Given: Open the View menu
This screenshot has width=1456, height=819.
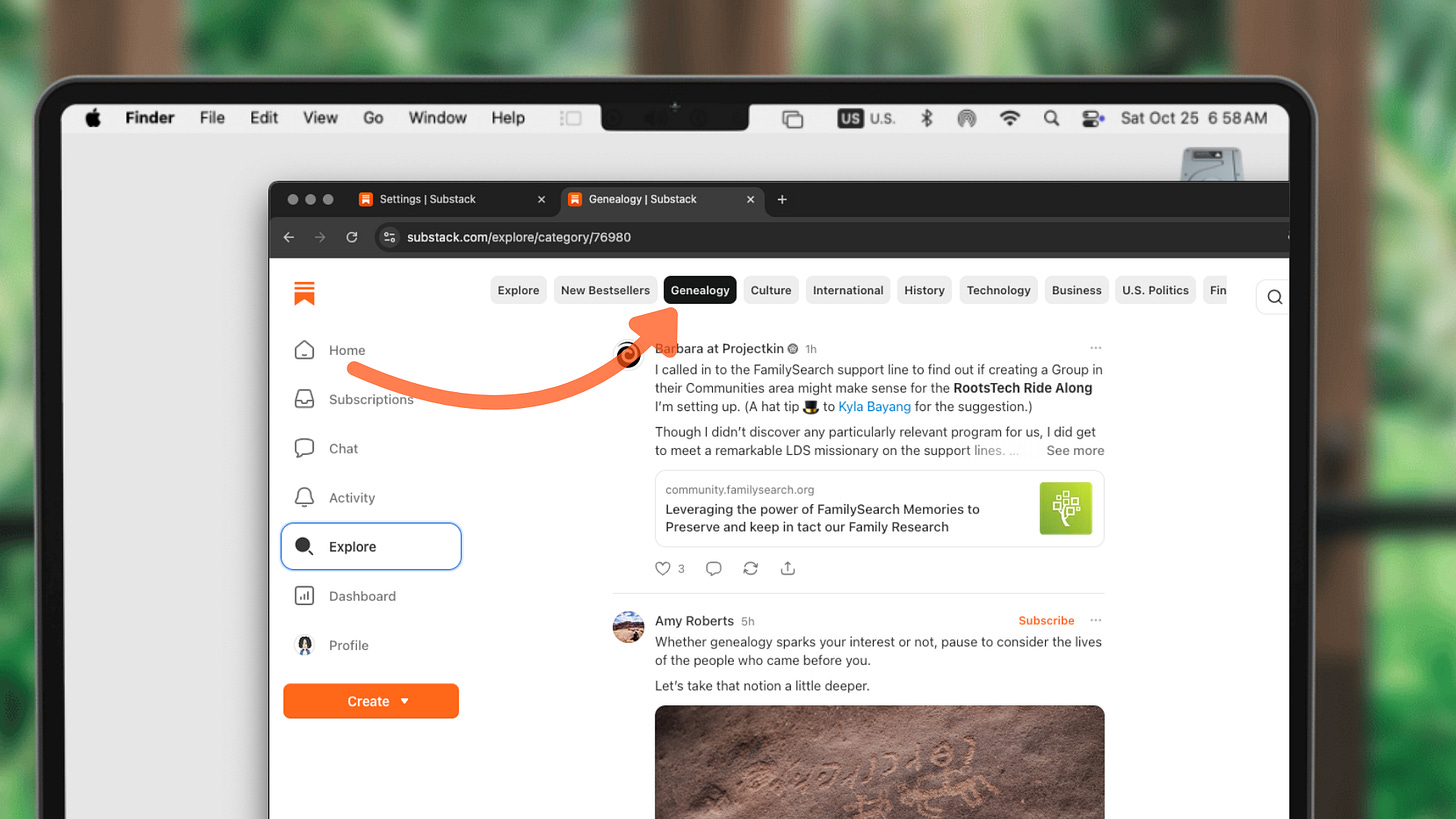Looking at the screenshot, I should (320, 118).
